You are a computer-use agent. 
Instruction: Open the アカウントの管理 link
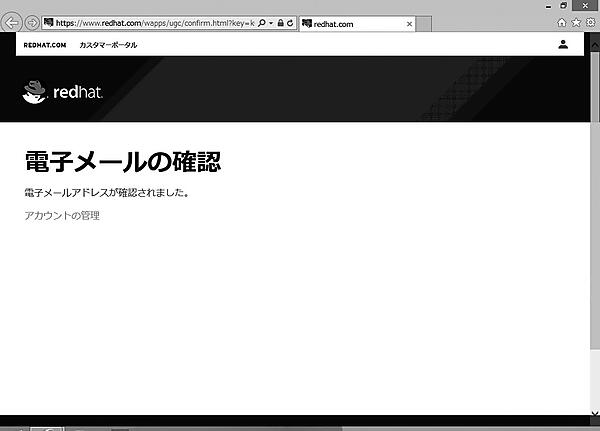click(x=62, y=216)
